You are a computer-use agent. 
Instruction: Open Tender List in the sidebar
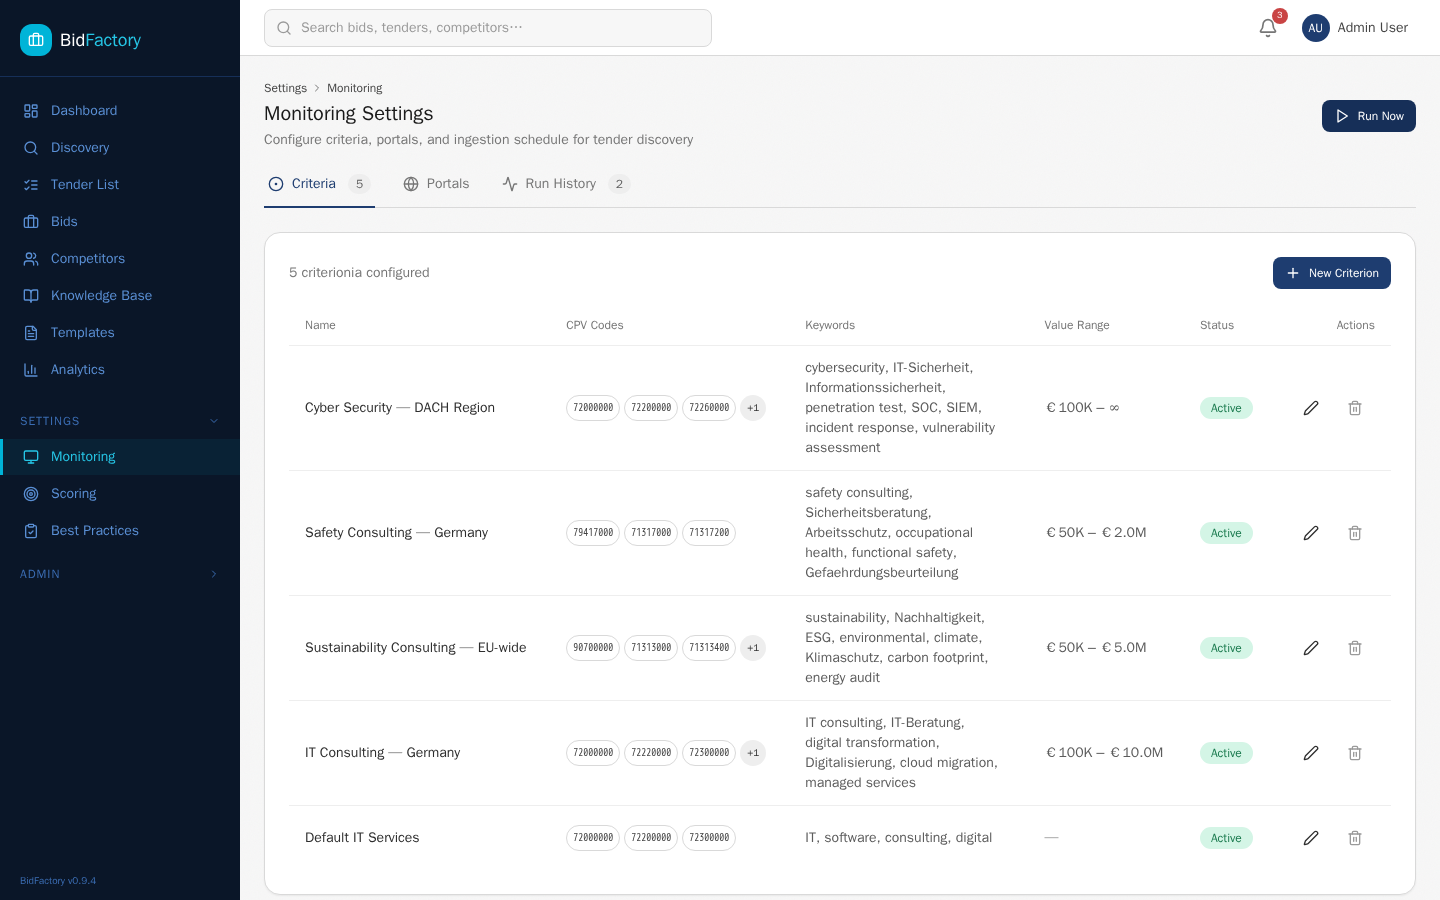(120, 185)
